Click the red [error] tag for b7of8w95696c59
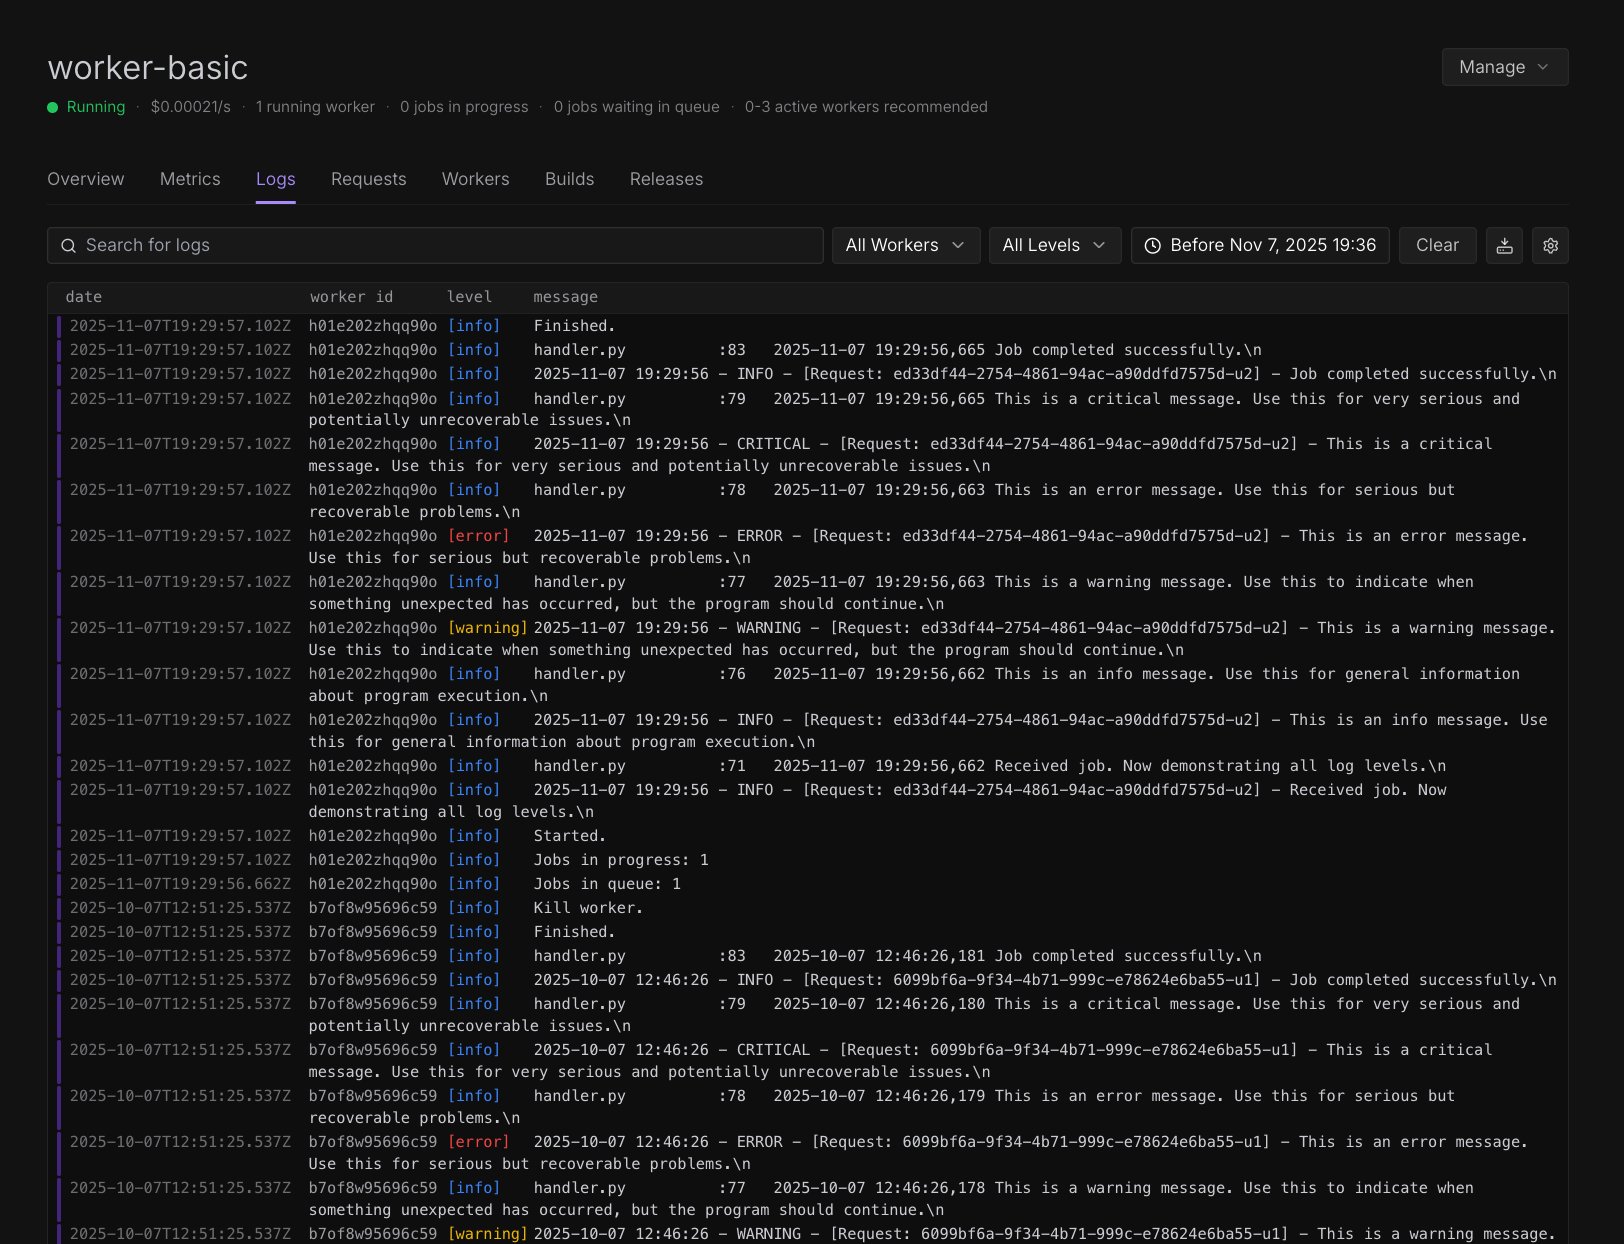 479,1142
